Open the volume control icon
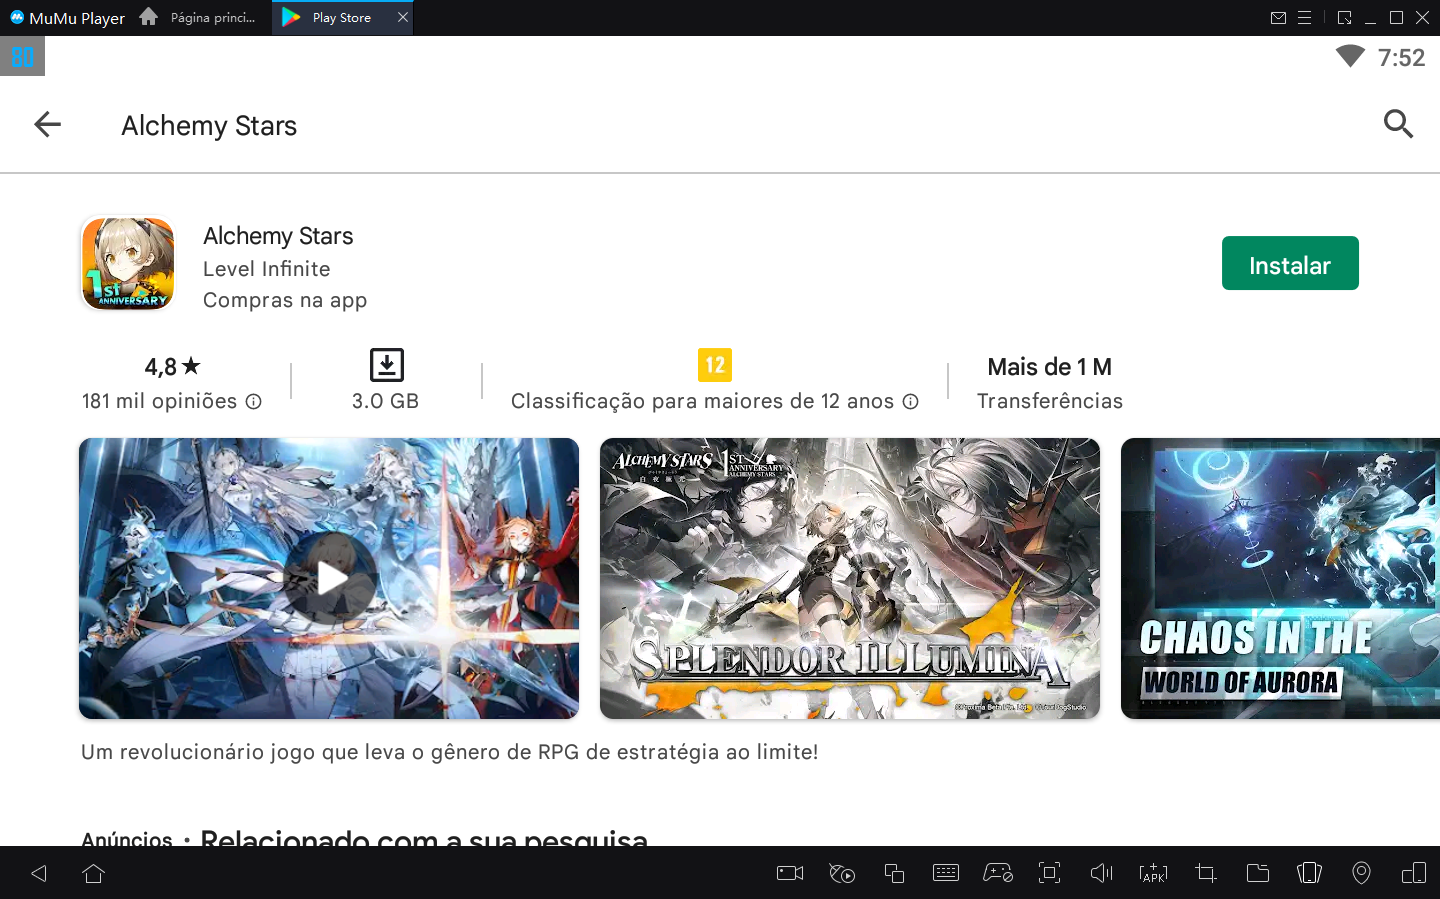The width and height of the screenshot is (1440, 899). (1101, 873)
